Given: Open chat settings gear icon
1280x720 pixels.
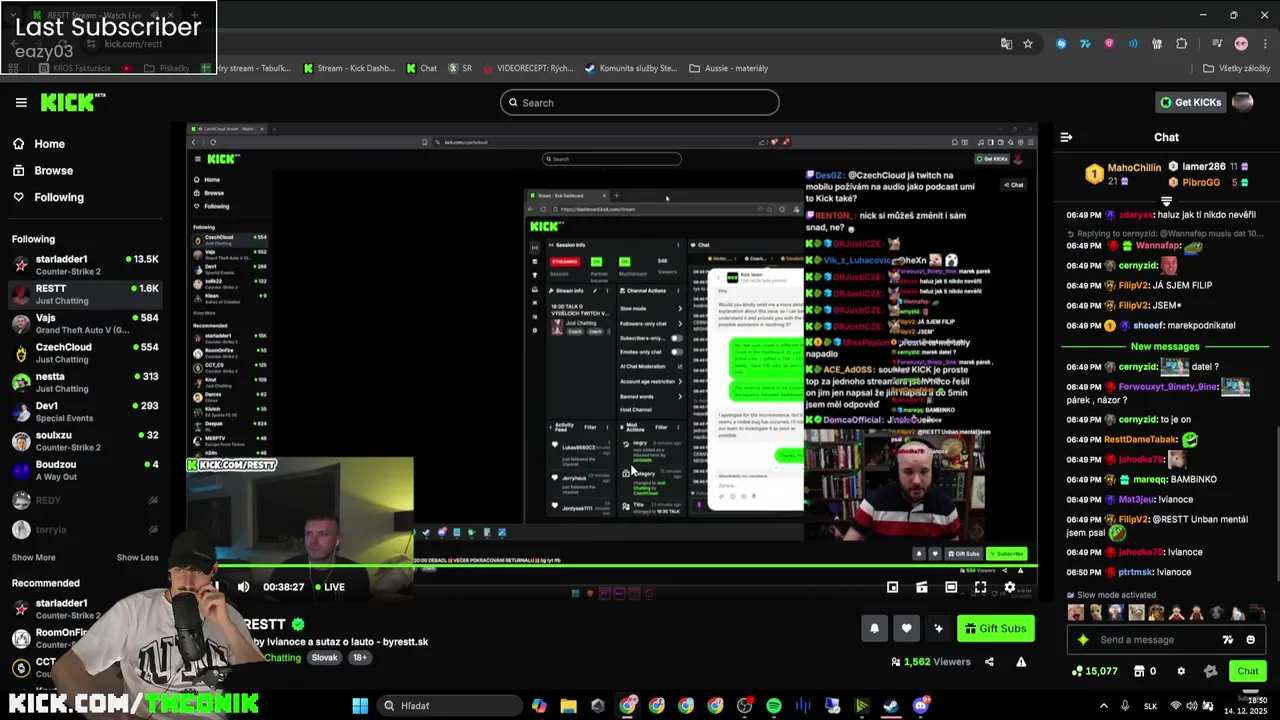Looking at the screenshot, I should pos(1181,671).
